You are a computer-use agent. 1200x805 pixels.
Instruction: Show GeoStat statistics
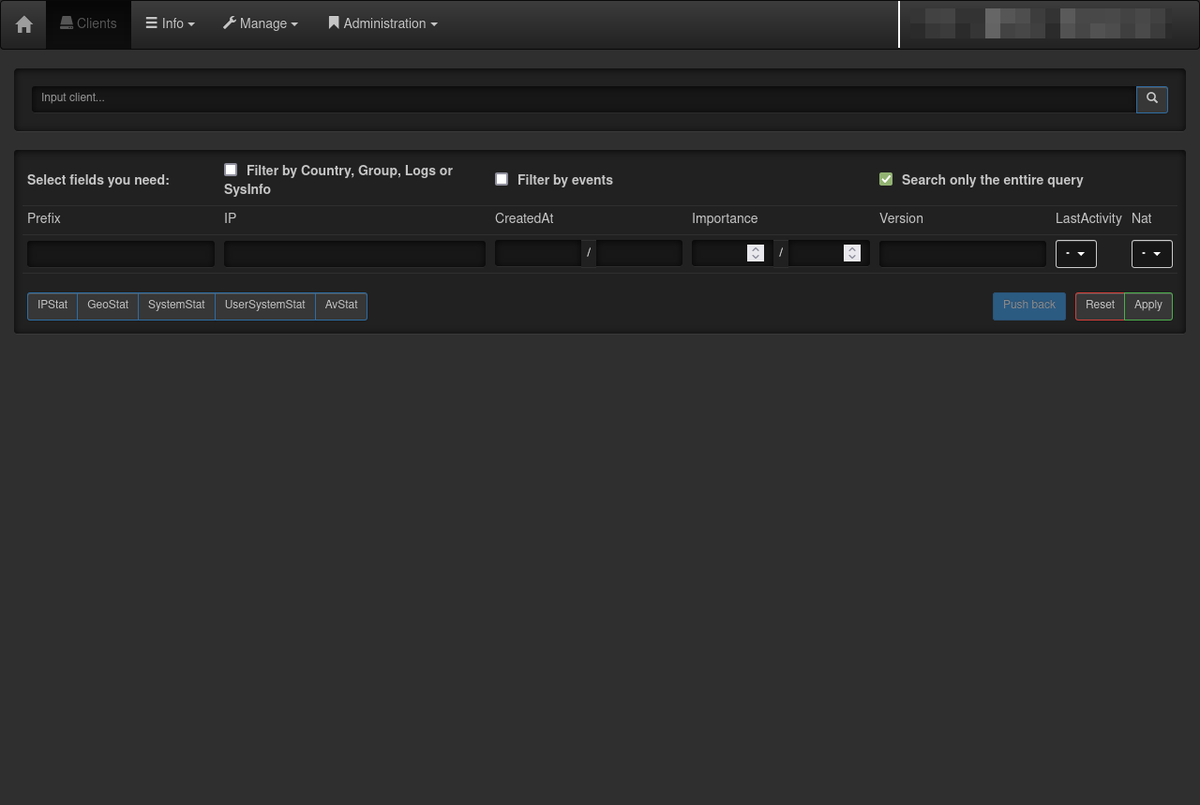(108, 306)
